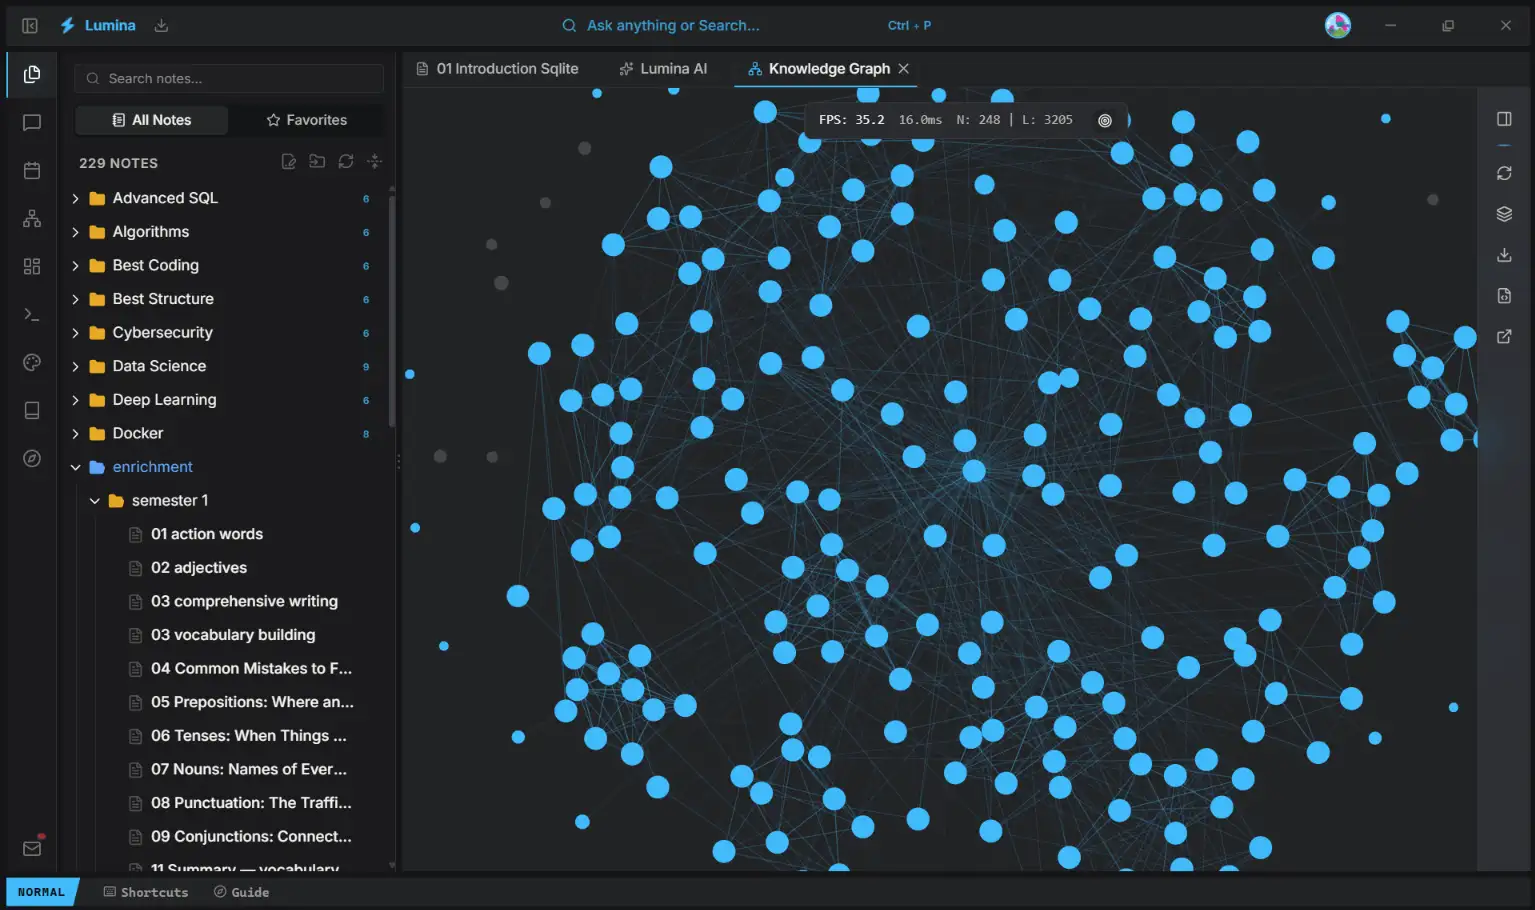1535x910 pixels.
Task: Click the target icon in the graph stats bar
Action: pos(1105,120)
